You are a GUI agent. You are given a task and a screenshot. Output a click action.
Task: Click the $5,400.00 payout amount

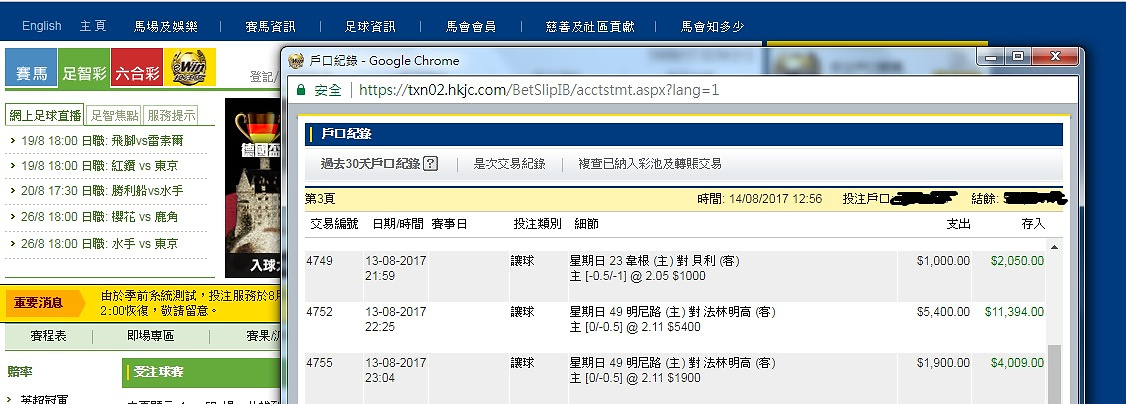click(x=944, y=312)
